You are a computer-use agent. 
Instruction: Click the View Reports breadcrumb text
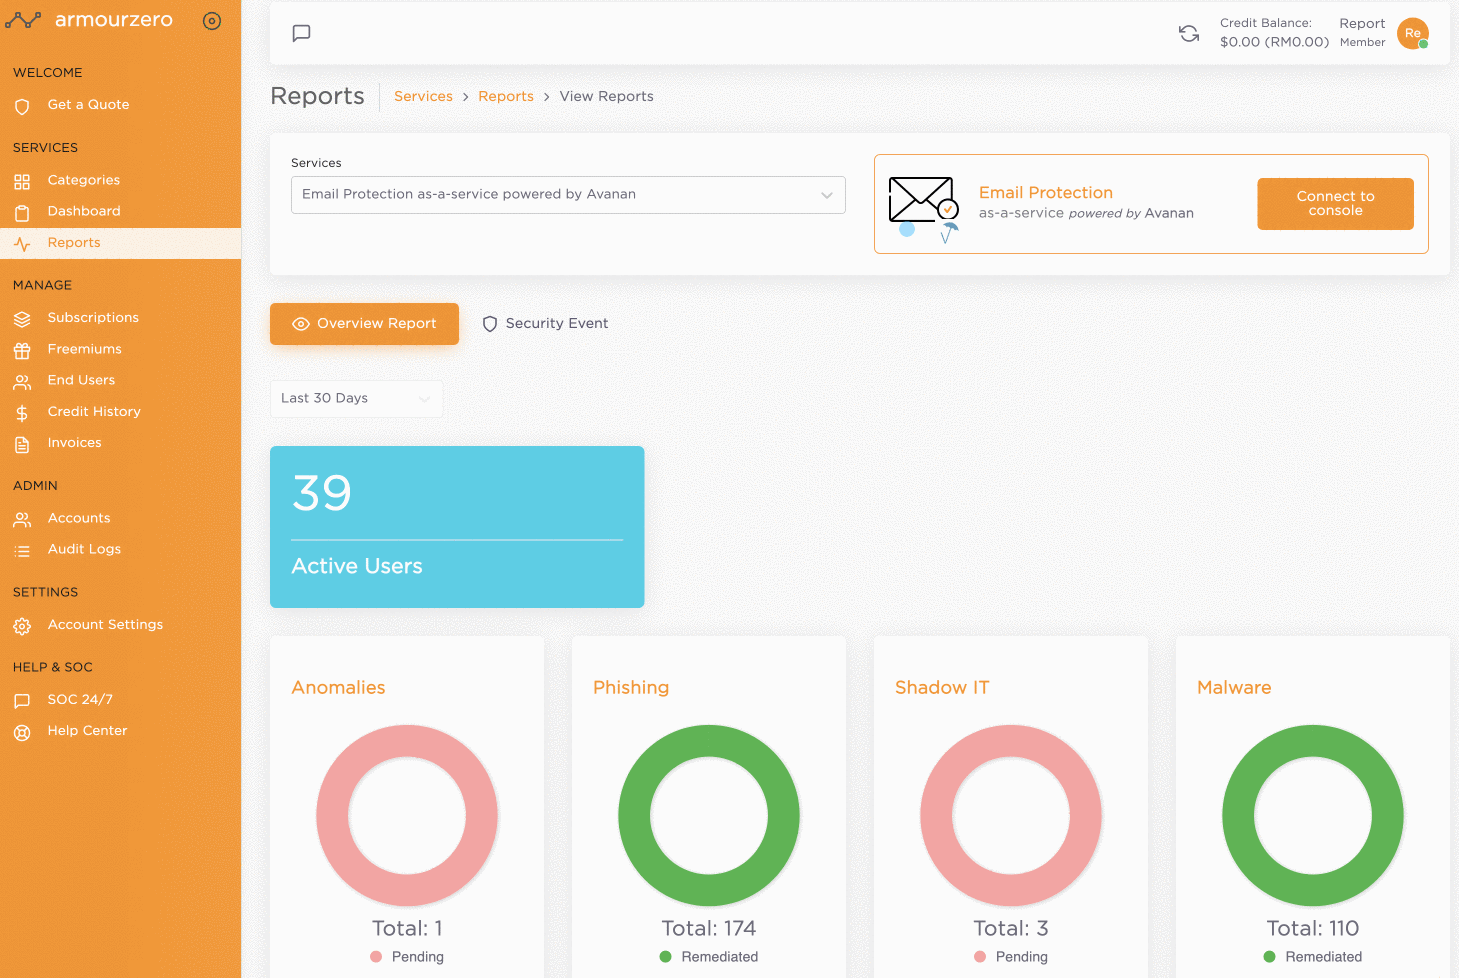tap(606, 96)
